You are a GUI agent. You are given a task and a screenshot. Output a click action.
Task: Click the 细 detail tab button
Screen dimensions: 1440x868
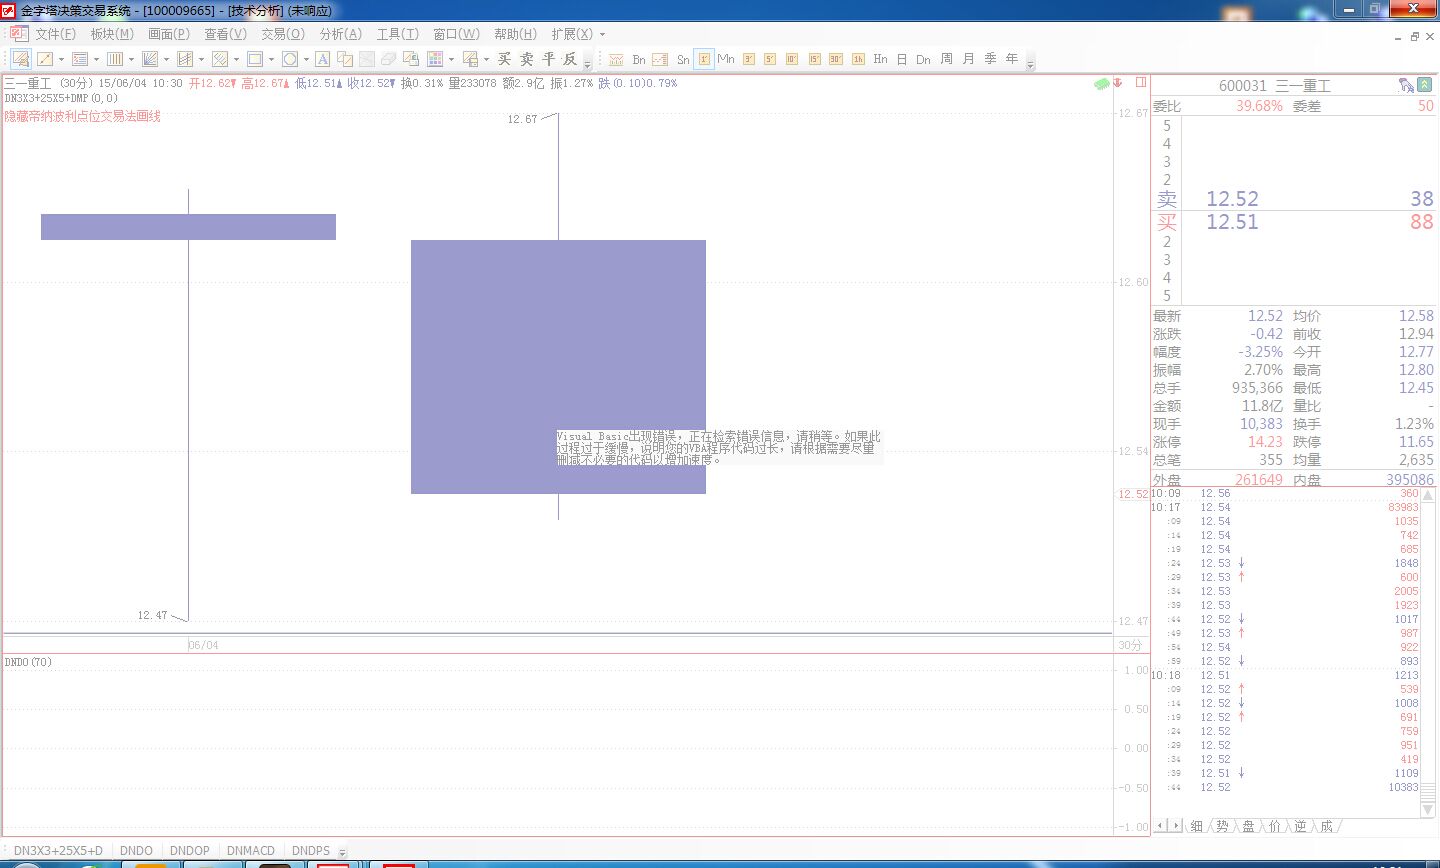1197,826
